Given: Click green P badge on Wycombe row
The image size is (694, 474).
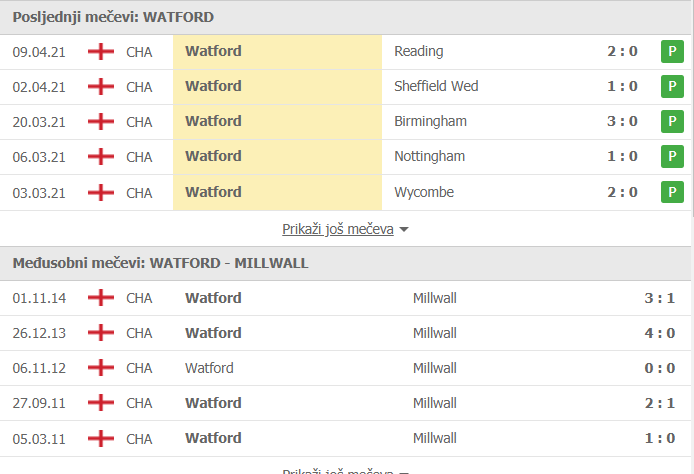Looking at the screenshot, I should point(672,192).
